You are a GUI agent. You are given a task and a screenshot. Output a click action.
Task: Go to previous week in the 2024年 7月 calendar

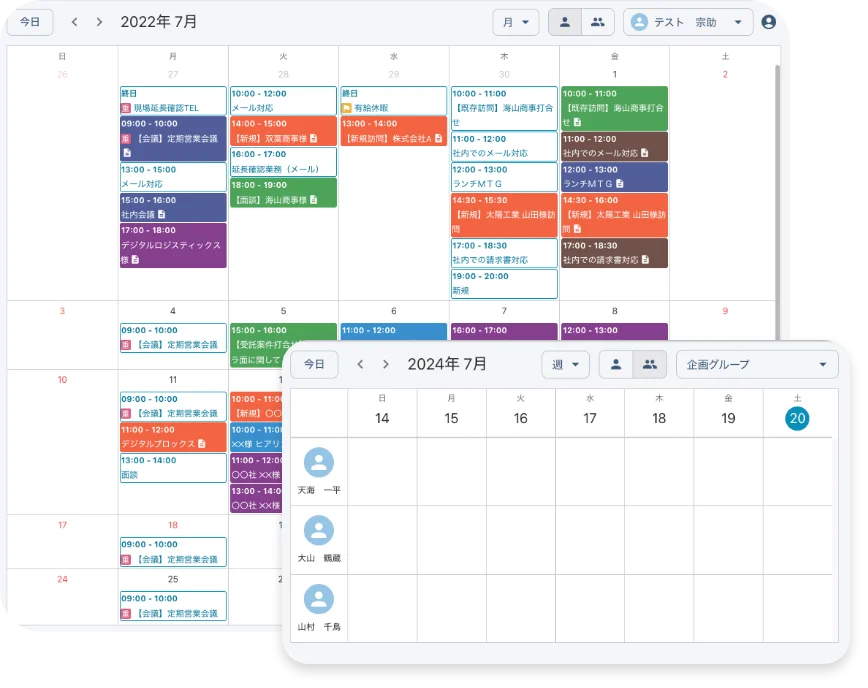pyautogui.click(x=360, y=364)
